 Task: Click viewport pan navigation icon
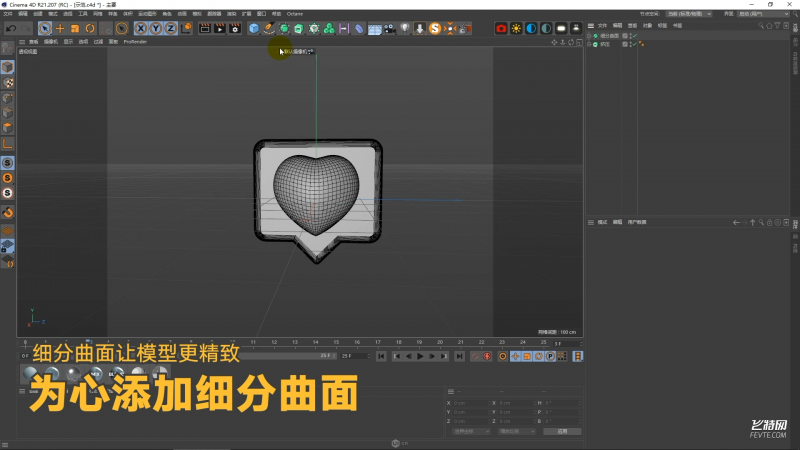(x=554, y=42)
